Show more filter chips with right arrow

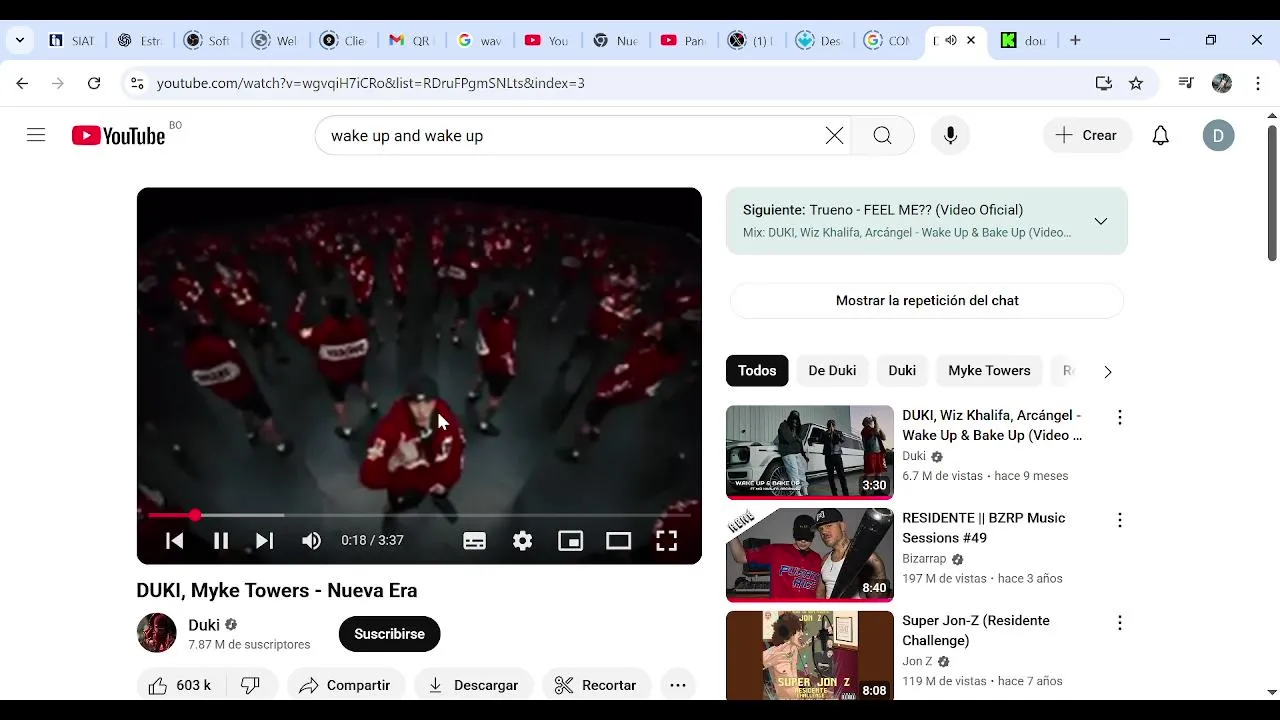click(1107, 371)
